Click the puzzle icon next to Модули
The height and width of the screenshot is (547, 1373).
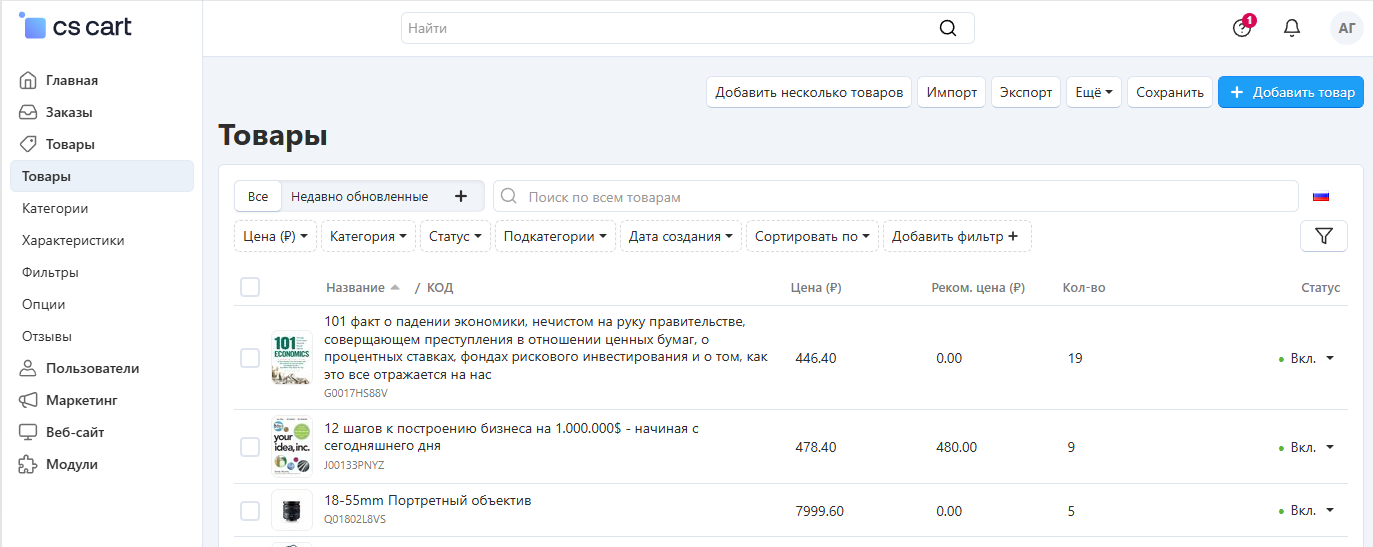point(28,464)
